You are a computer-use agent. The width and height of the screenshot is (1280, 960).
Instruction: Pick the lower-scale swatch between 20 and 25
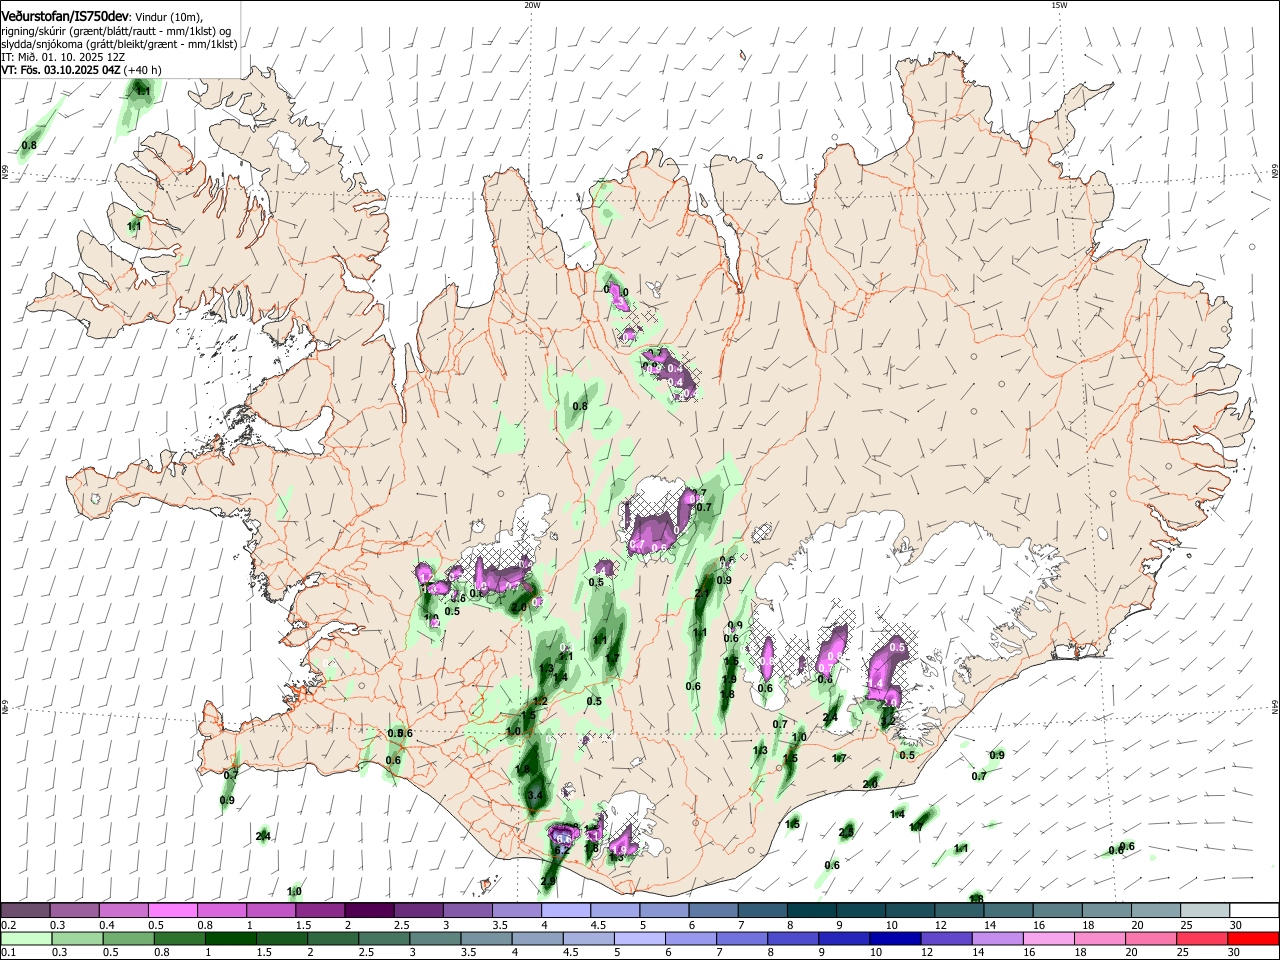click(x=1153, y=938)
